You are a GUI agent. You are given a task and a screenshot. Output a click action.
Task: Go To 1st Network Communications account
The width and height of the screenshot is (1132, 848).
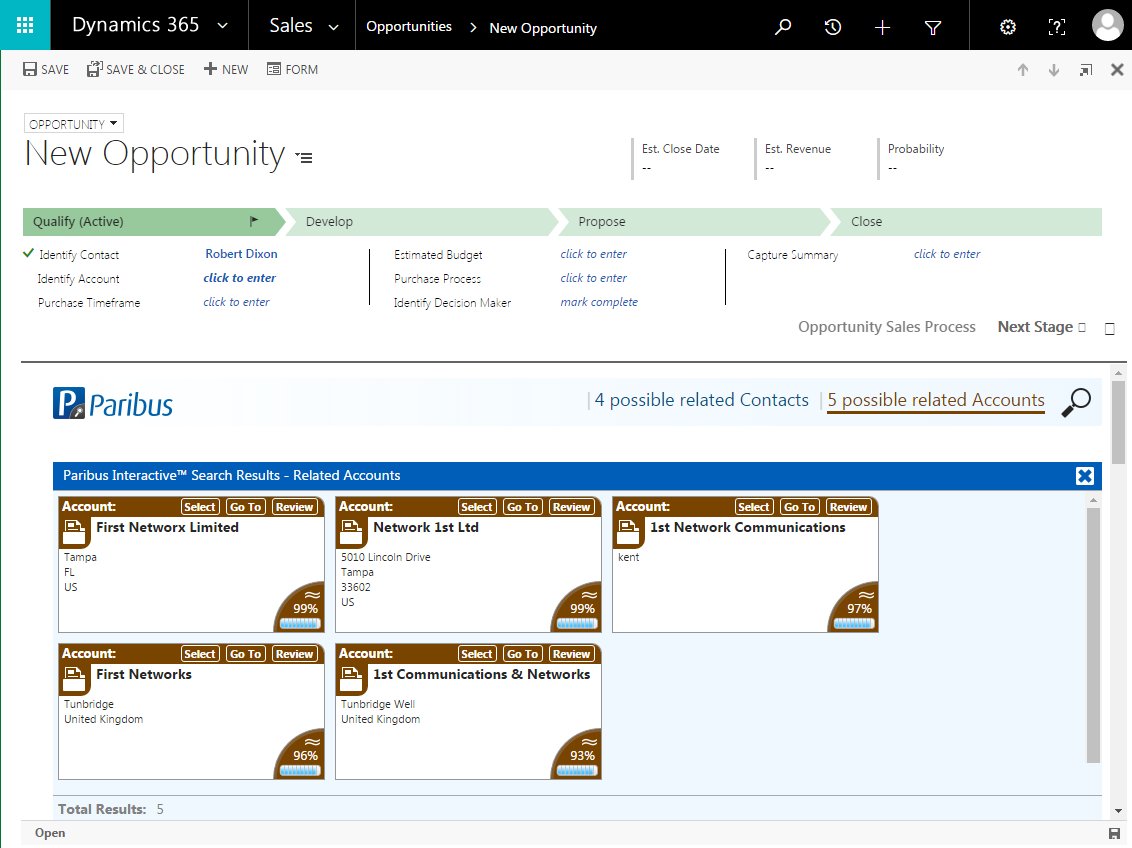799,507
